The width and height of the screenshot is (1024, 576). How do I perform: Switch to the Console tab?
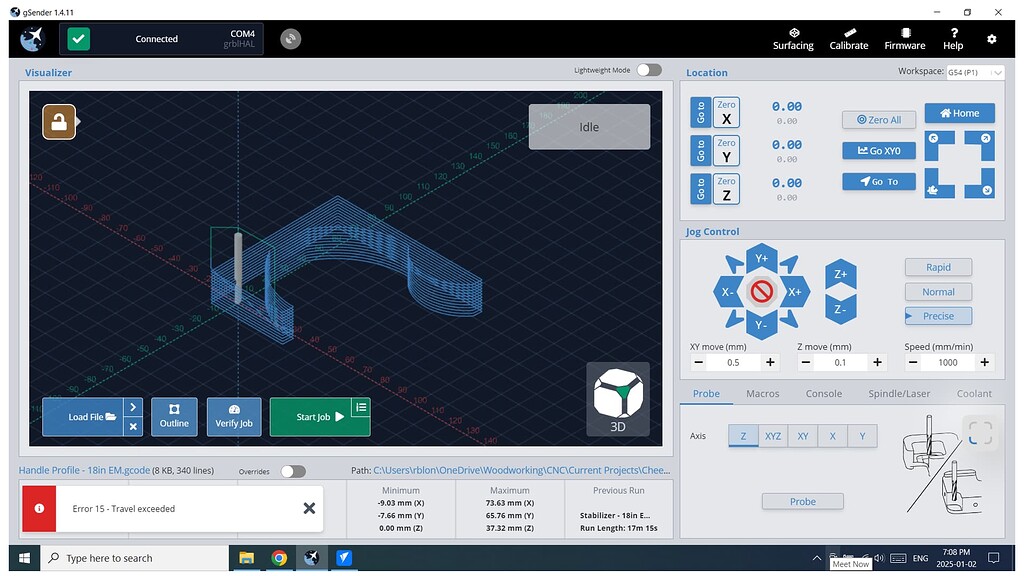(x=824, y=394)
